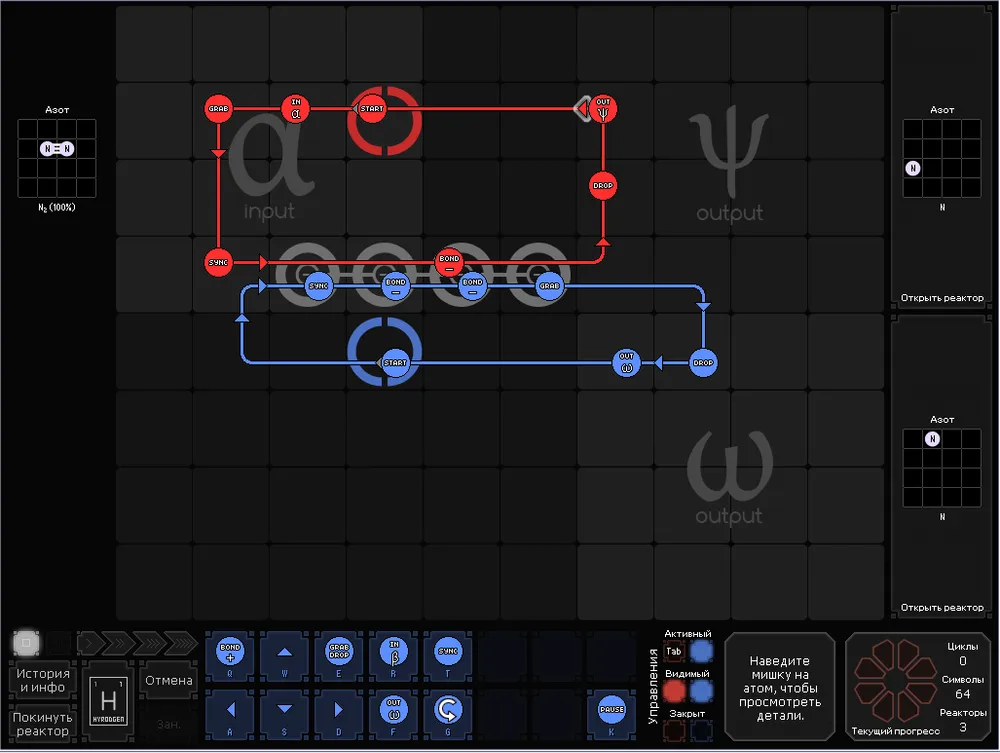Screen dimensions: 1000x753
Task: Switch active waldo with Tab button
Action: pos(673,652)
